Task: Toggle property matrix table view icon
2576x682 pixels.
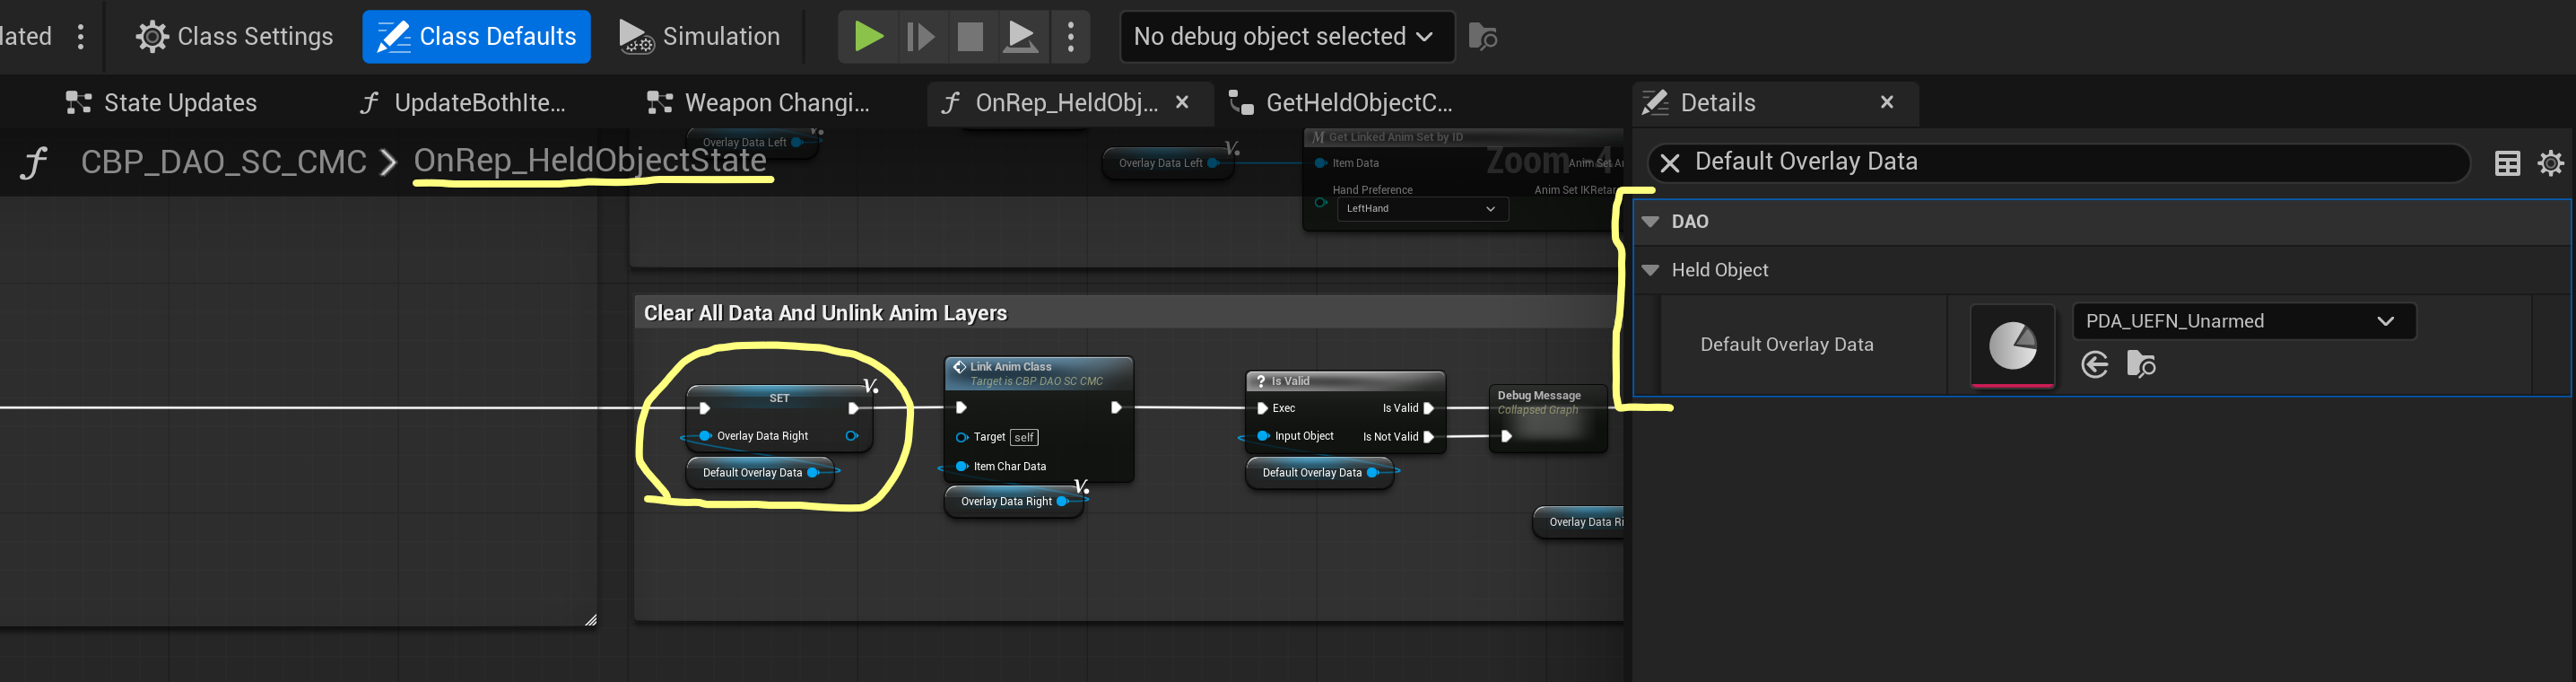Action: [2507, 163]
